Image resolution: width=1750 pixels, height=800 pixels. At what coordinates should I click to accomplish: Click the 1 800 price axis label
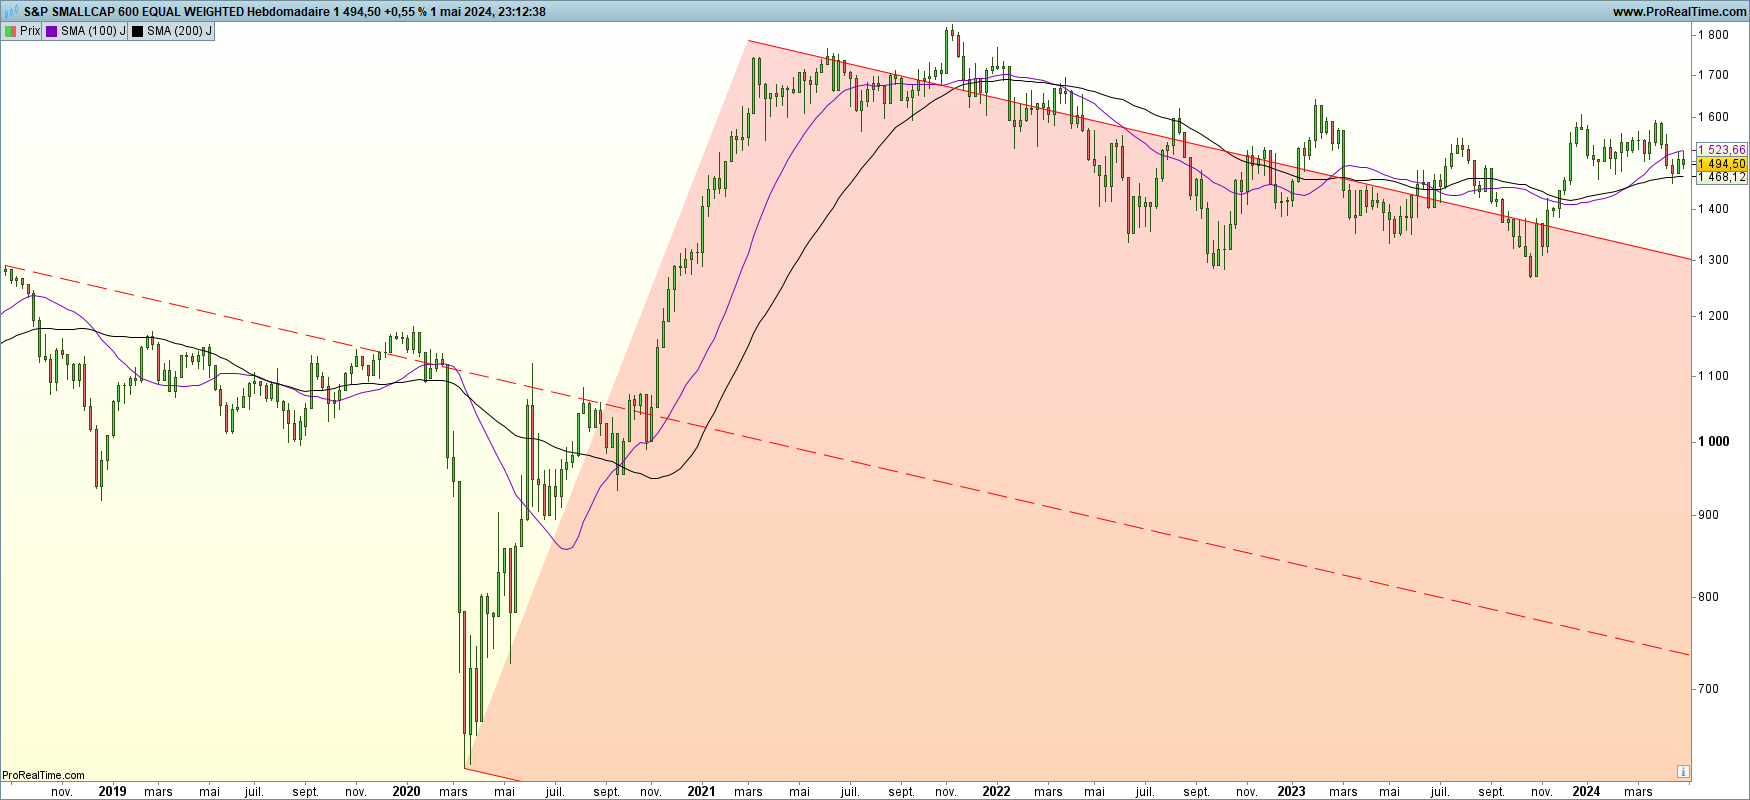[1713, 35]
